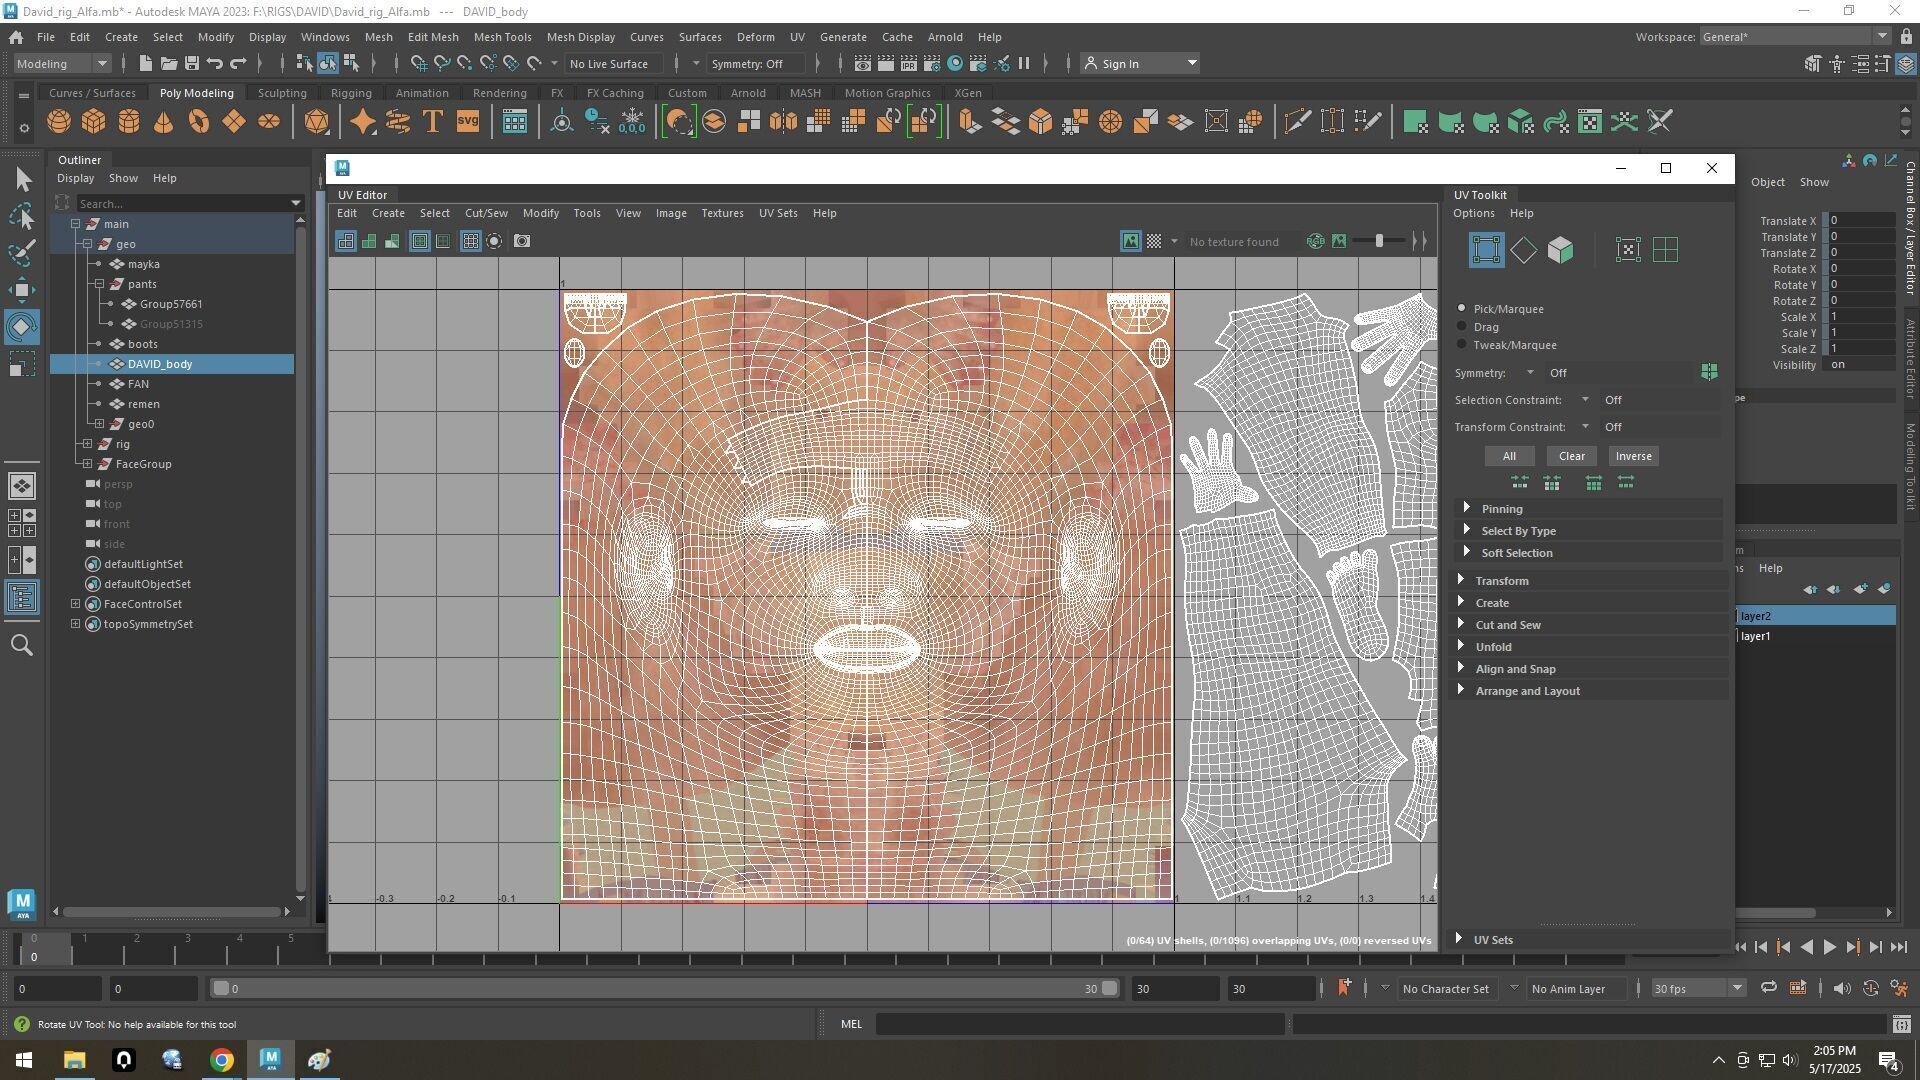
Task: Click the play forward button
Action: coord(1829,947)
